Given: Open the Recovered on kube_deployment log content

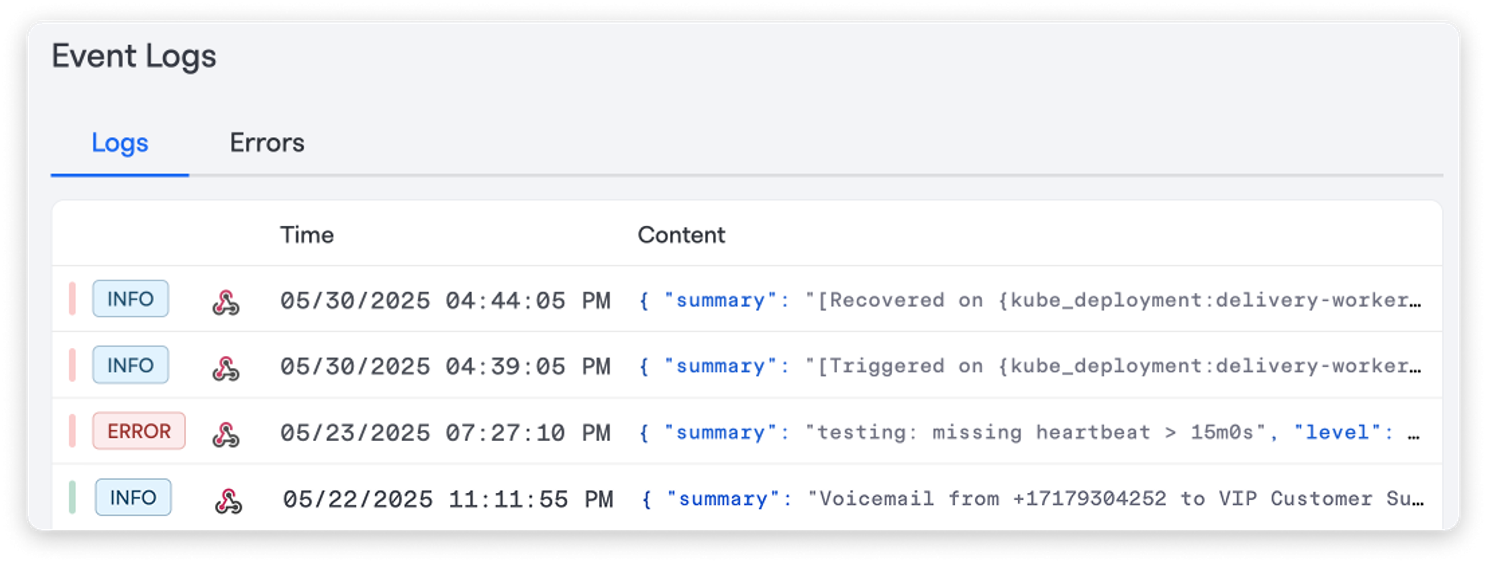Looking at the screenshot, I should (x=1030, y=300).
